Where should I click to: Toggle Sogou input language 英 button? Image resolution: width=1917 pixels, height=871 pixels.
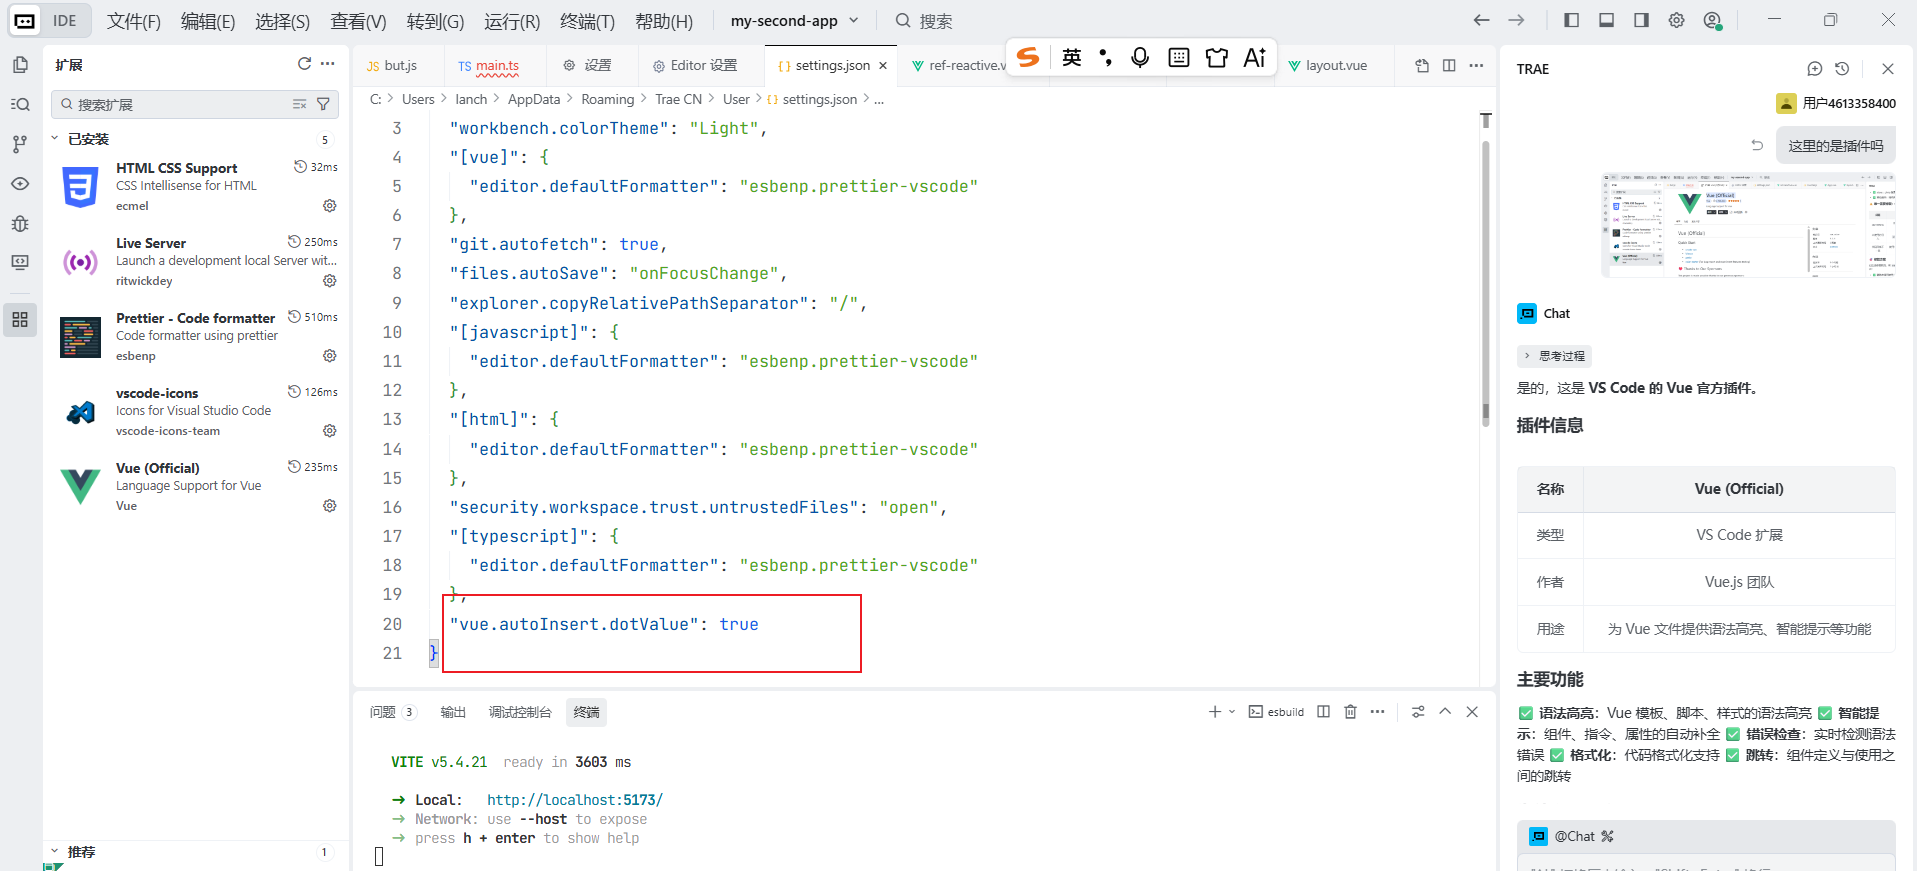coord(1072,58)
